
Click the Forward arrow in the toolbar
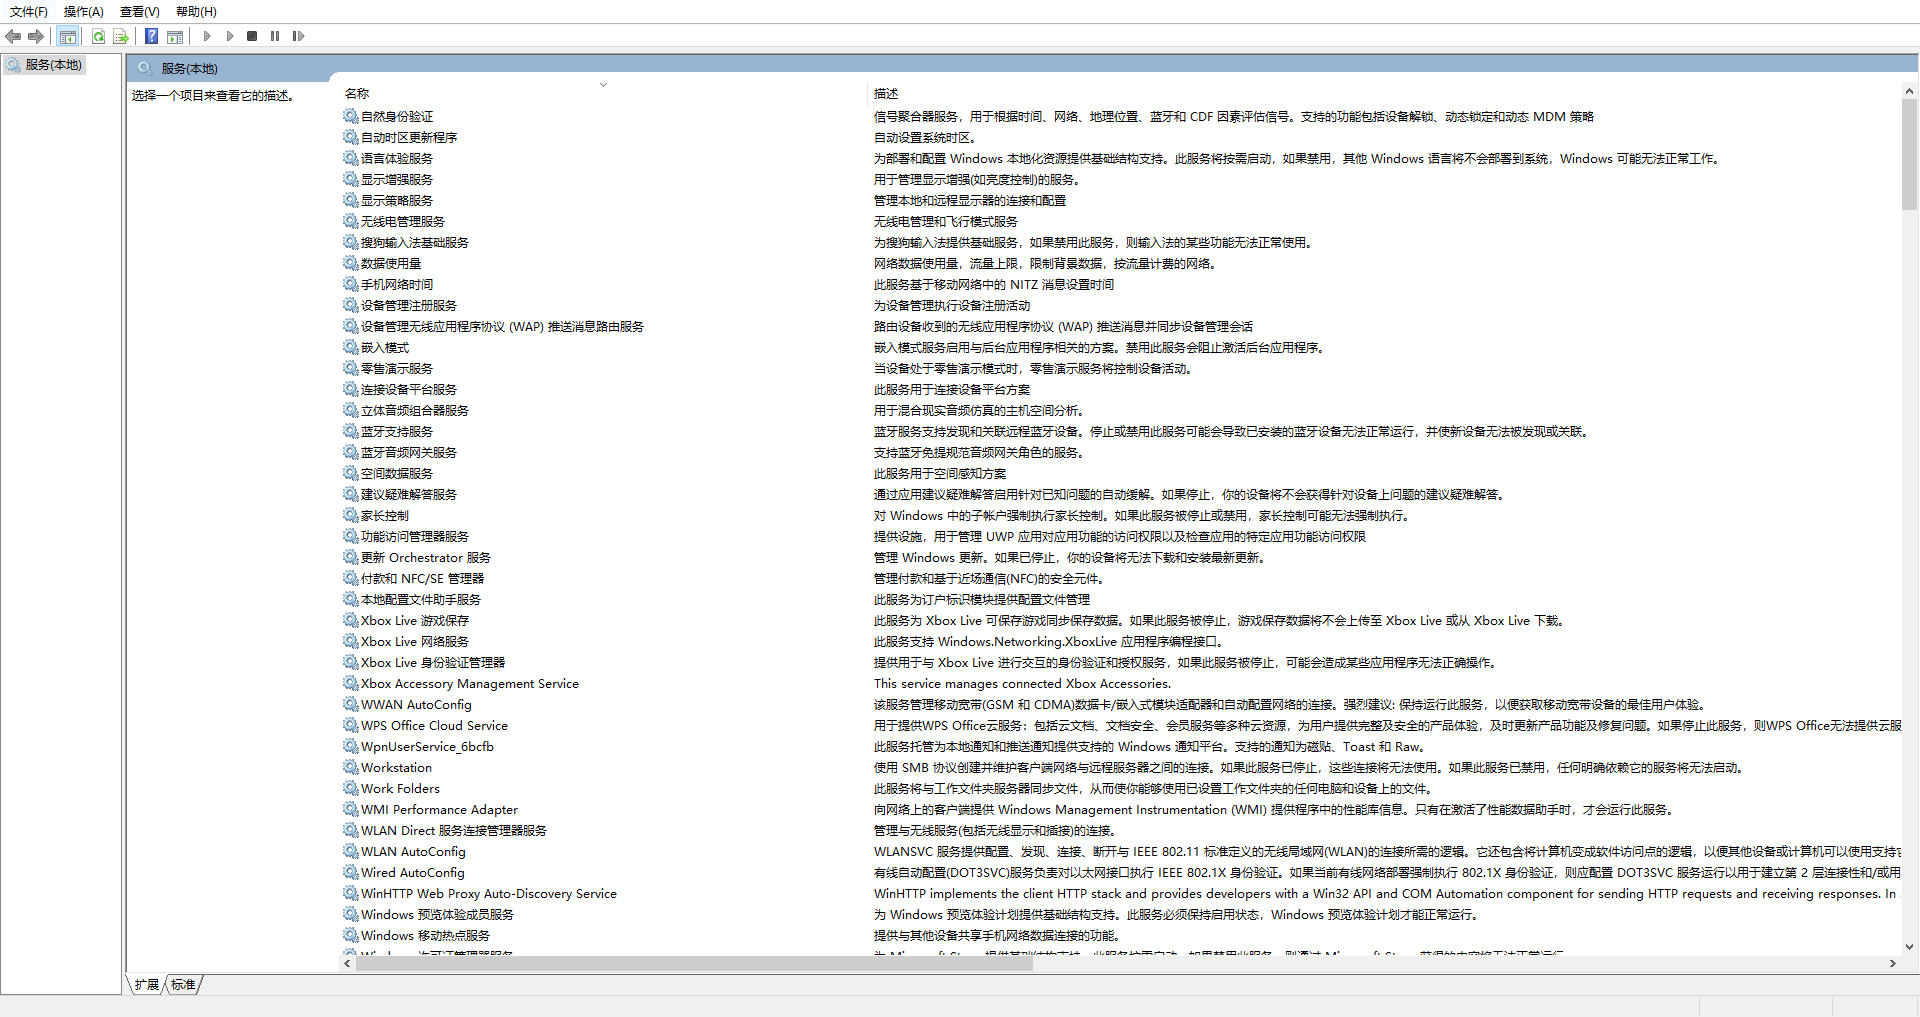click(x=36, y=37)
